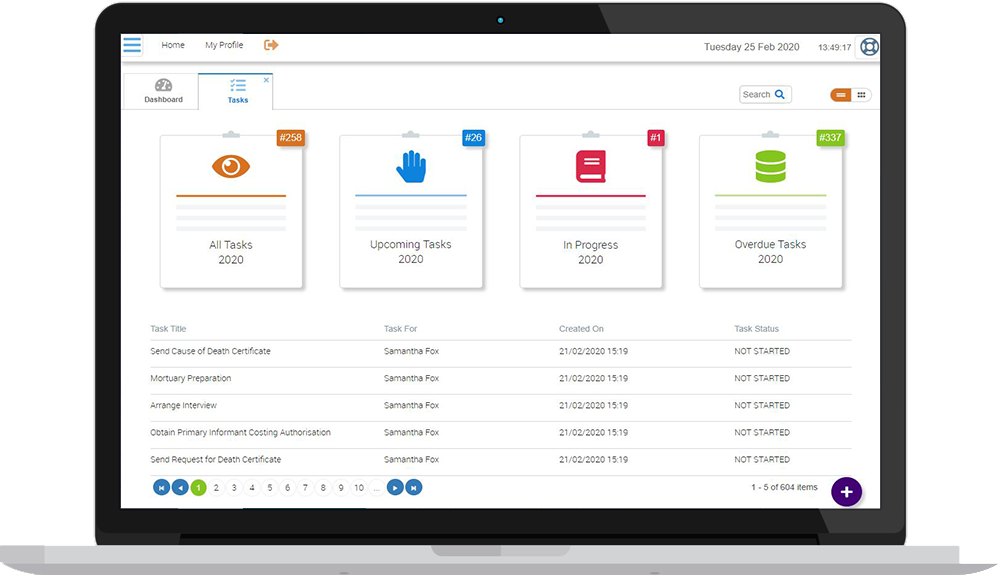1000x575 pixels.
Task: Go to page 6
Action: (288, 488)
